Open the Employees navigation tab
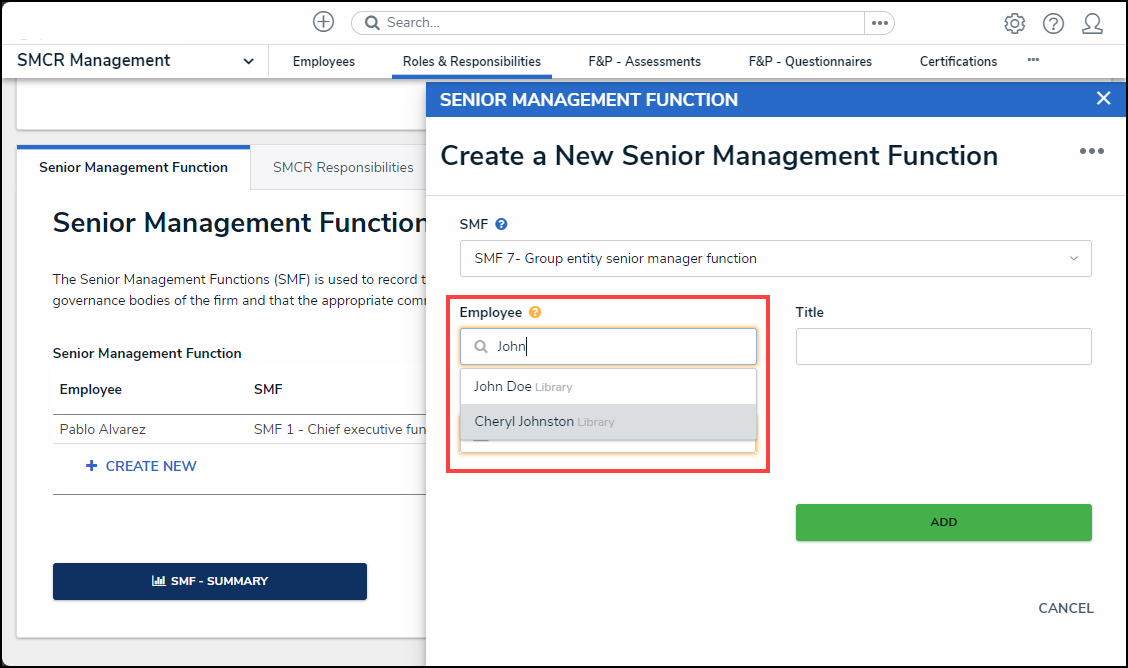1128x668 pixels. point(323,62)
